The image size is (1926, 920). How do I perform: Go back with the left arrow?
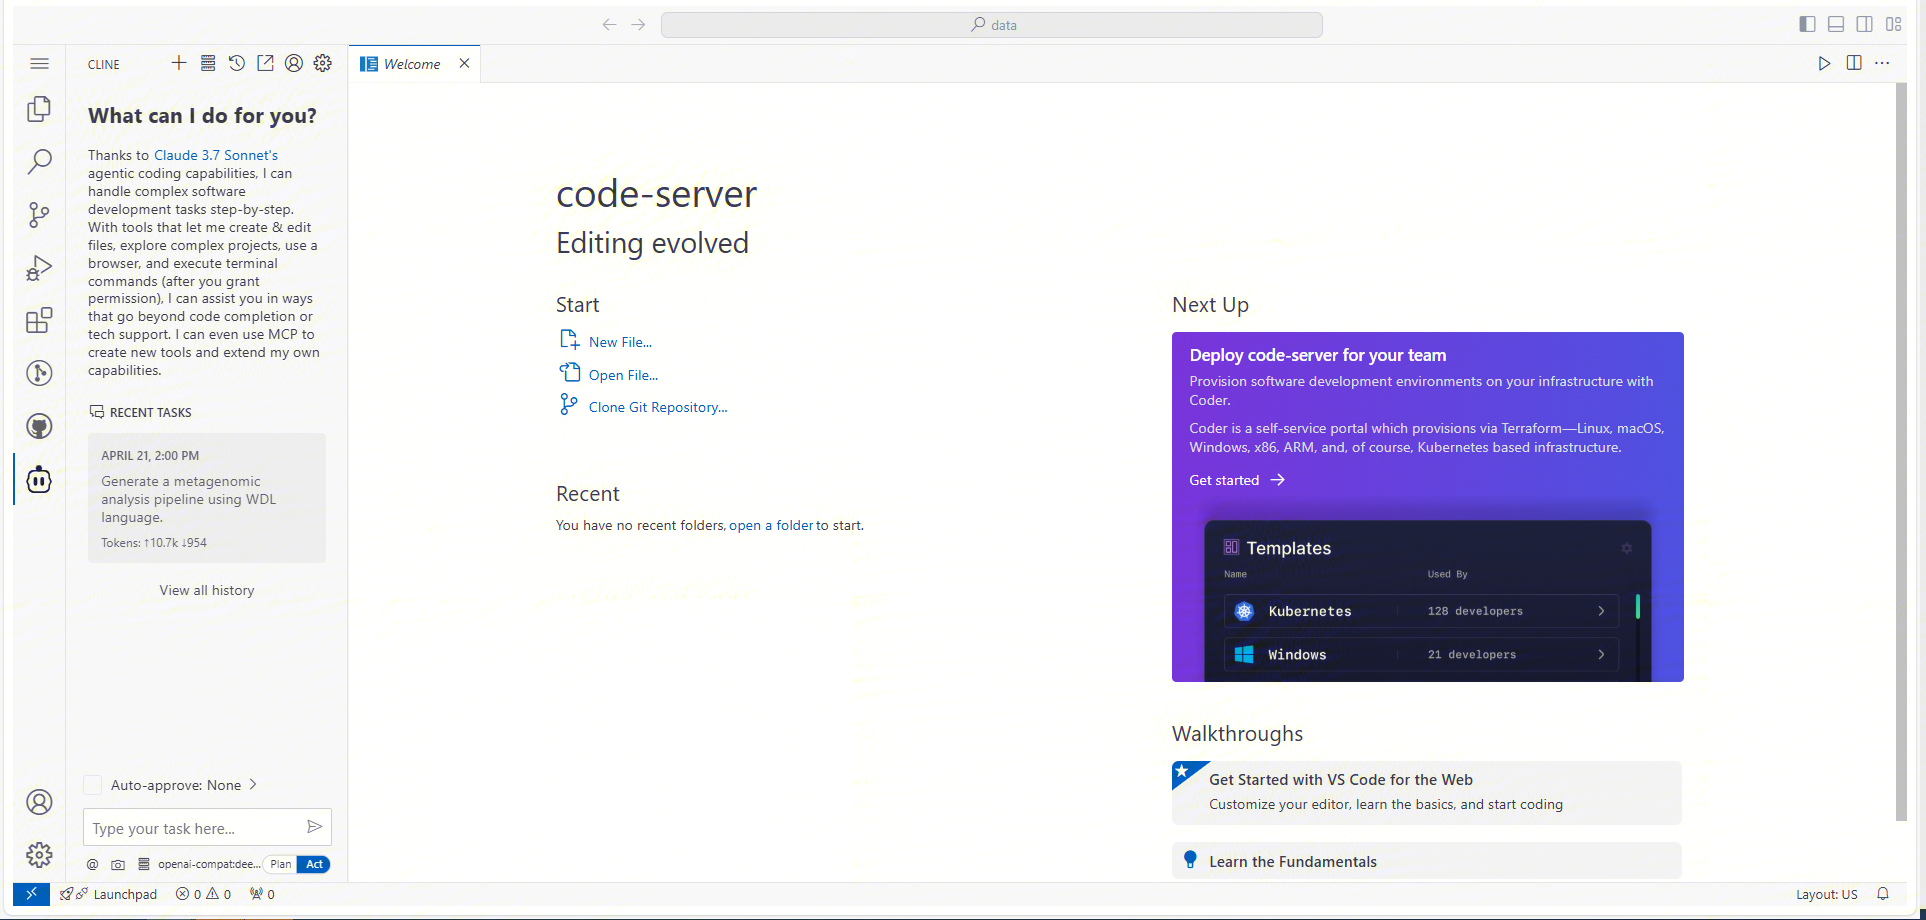tap(609, 24)
